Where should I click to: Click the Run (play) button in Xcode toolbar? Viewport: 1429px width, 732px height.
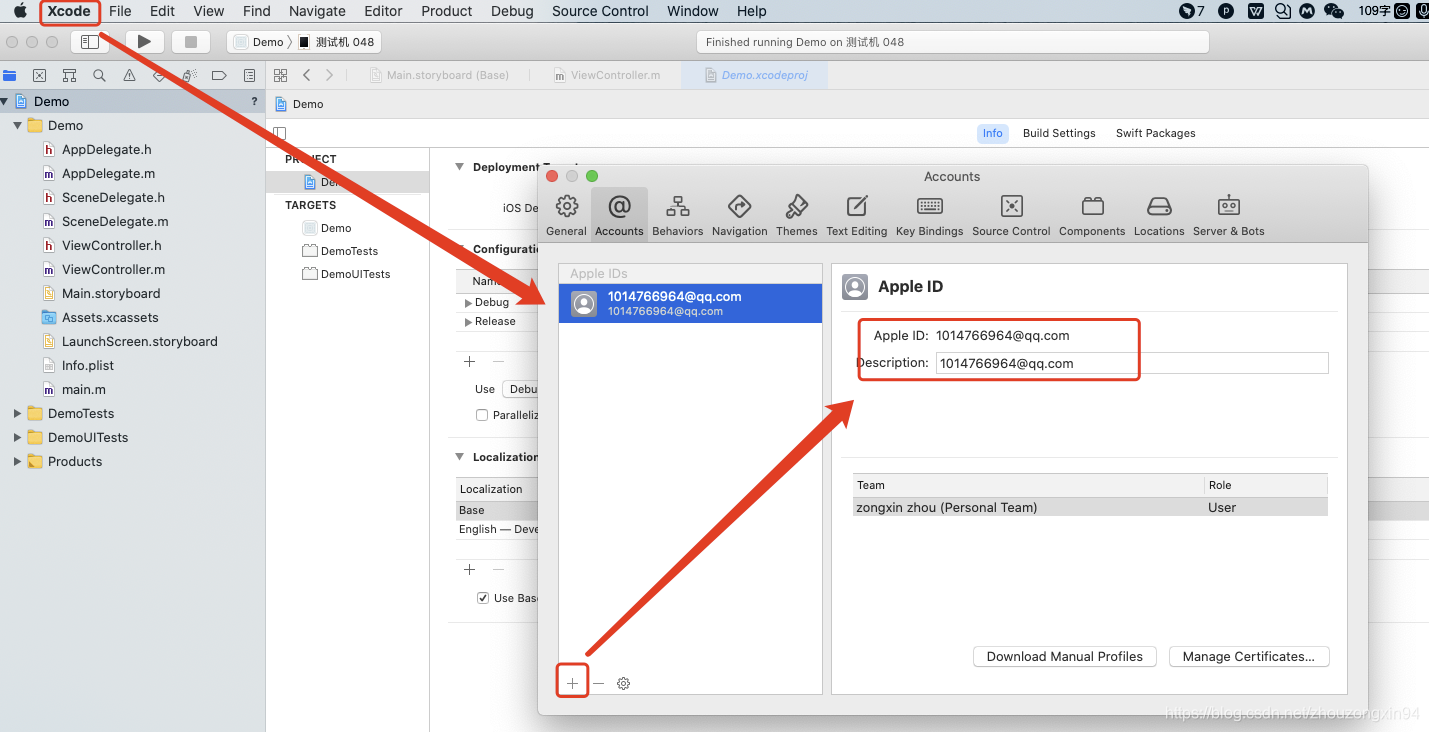click(145, 42)
